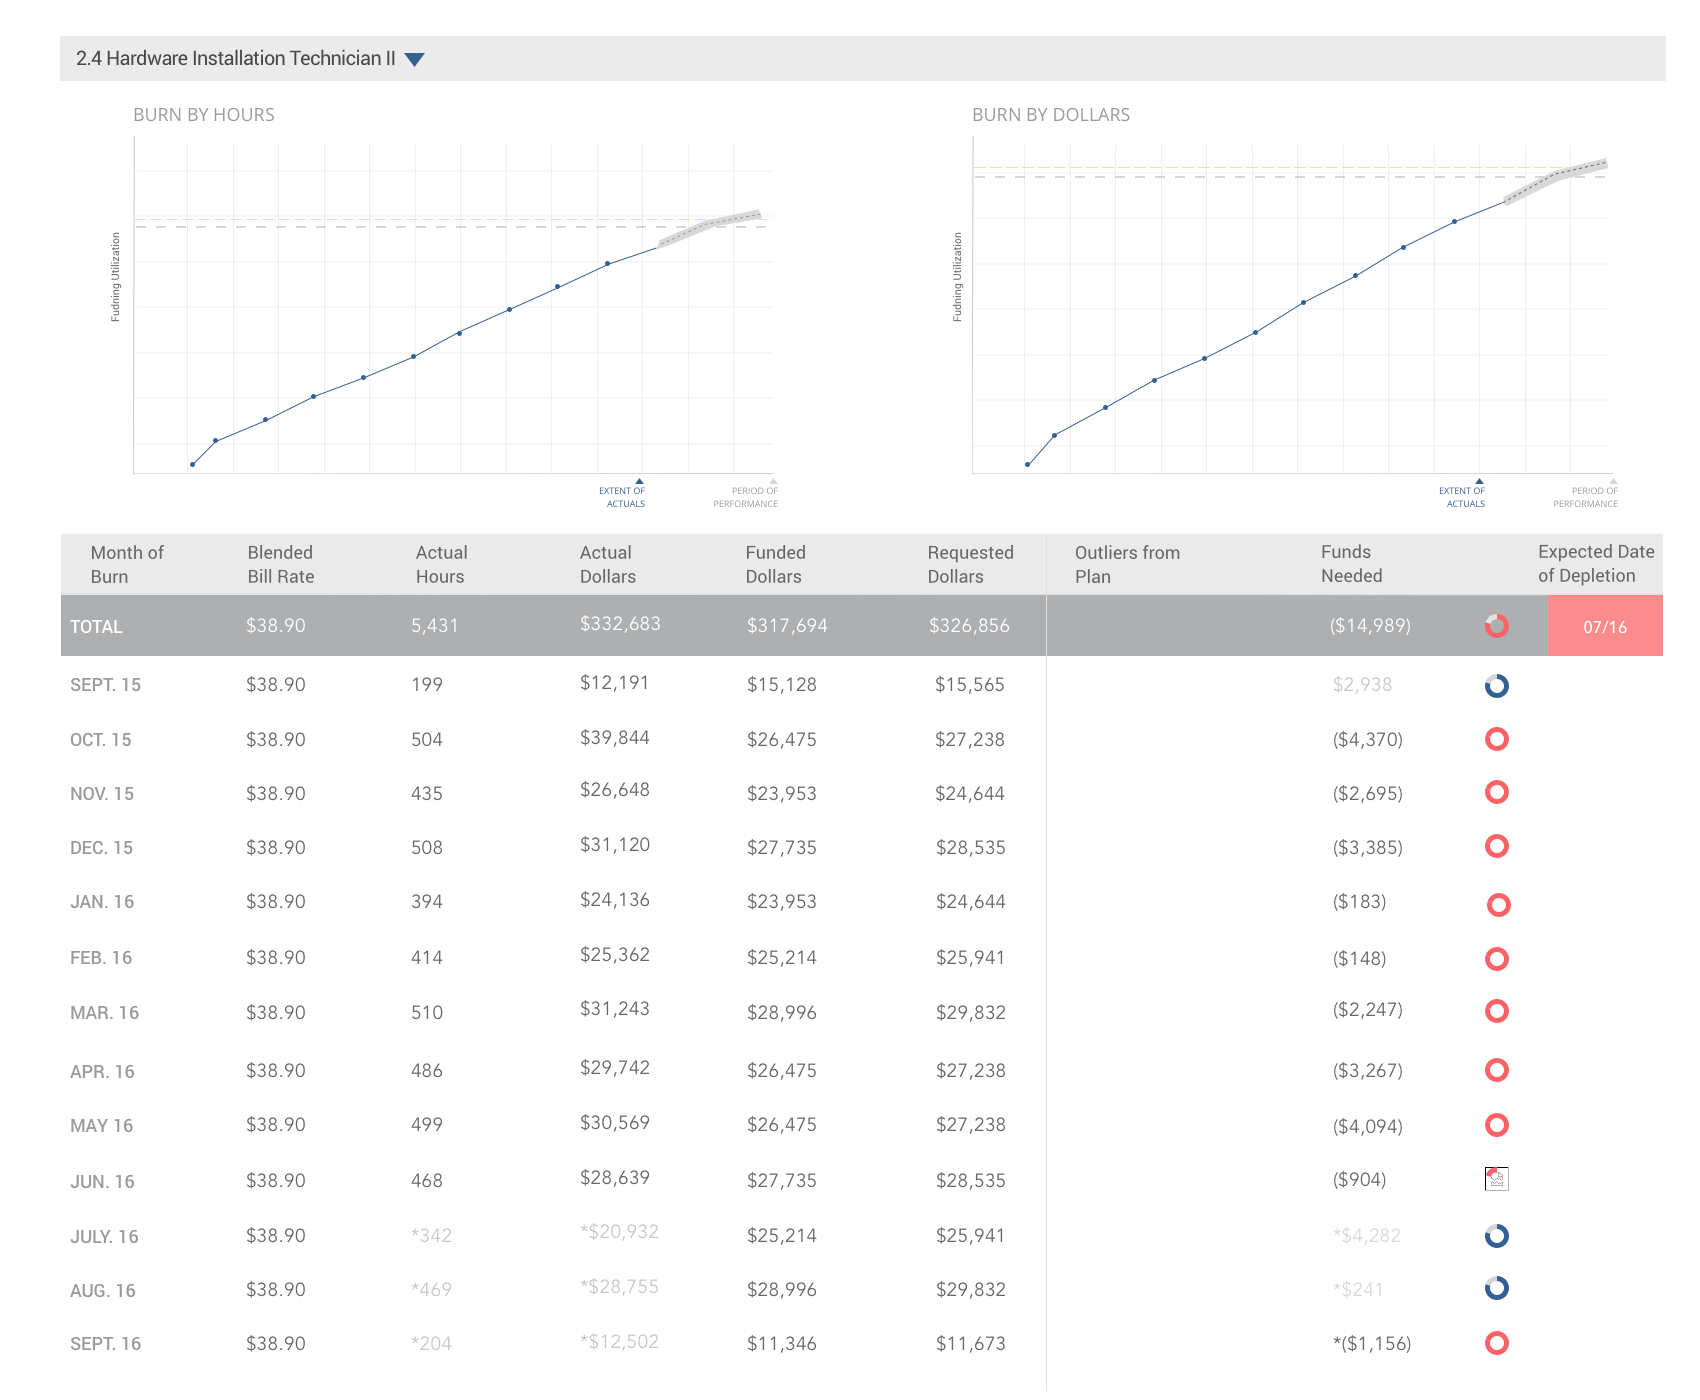Click the TOTAL row funds status donut icon
This screenshot has width=1700, height=1400.
tap(1496, 626)
